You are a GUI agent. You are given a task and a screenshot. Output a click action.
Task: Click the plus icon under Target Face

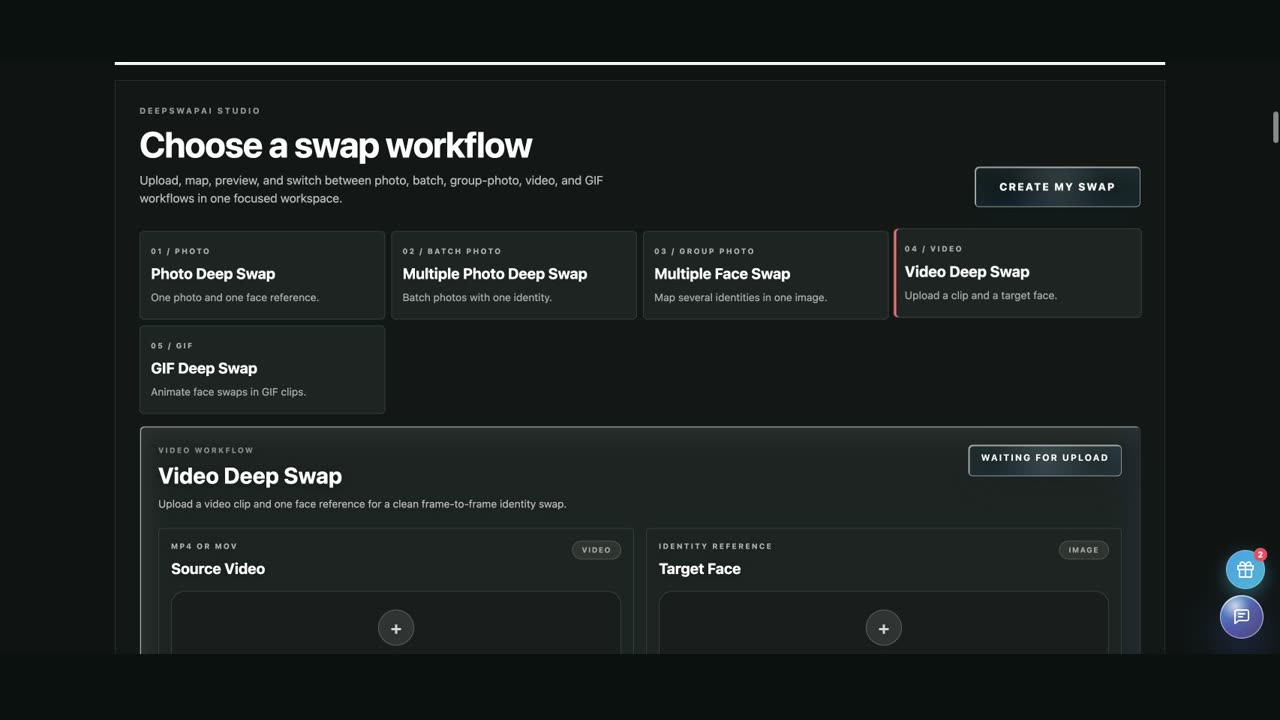click(883, 628)
